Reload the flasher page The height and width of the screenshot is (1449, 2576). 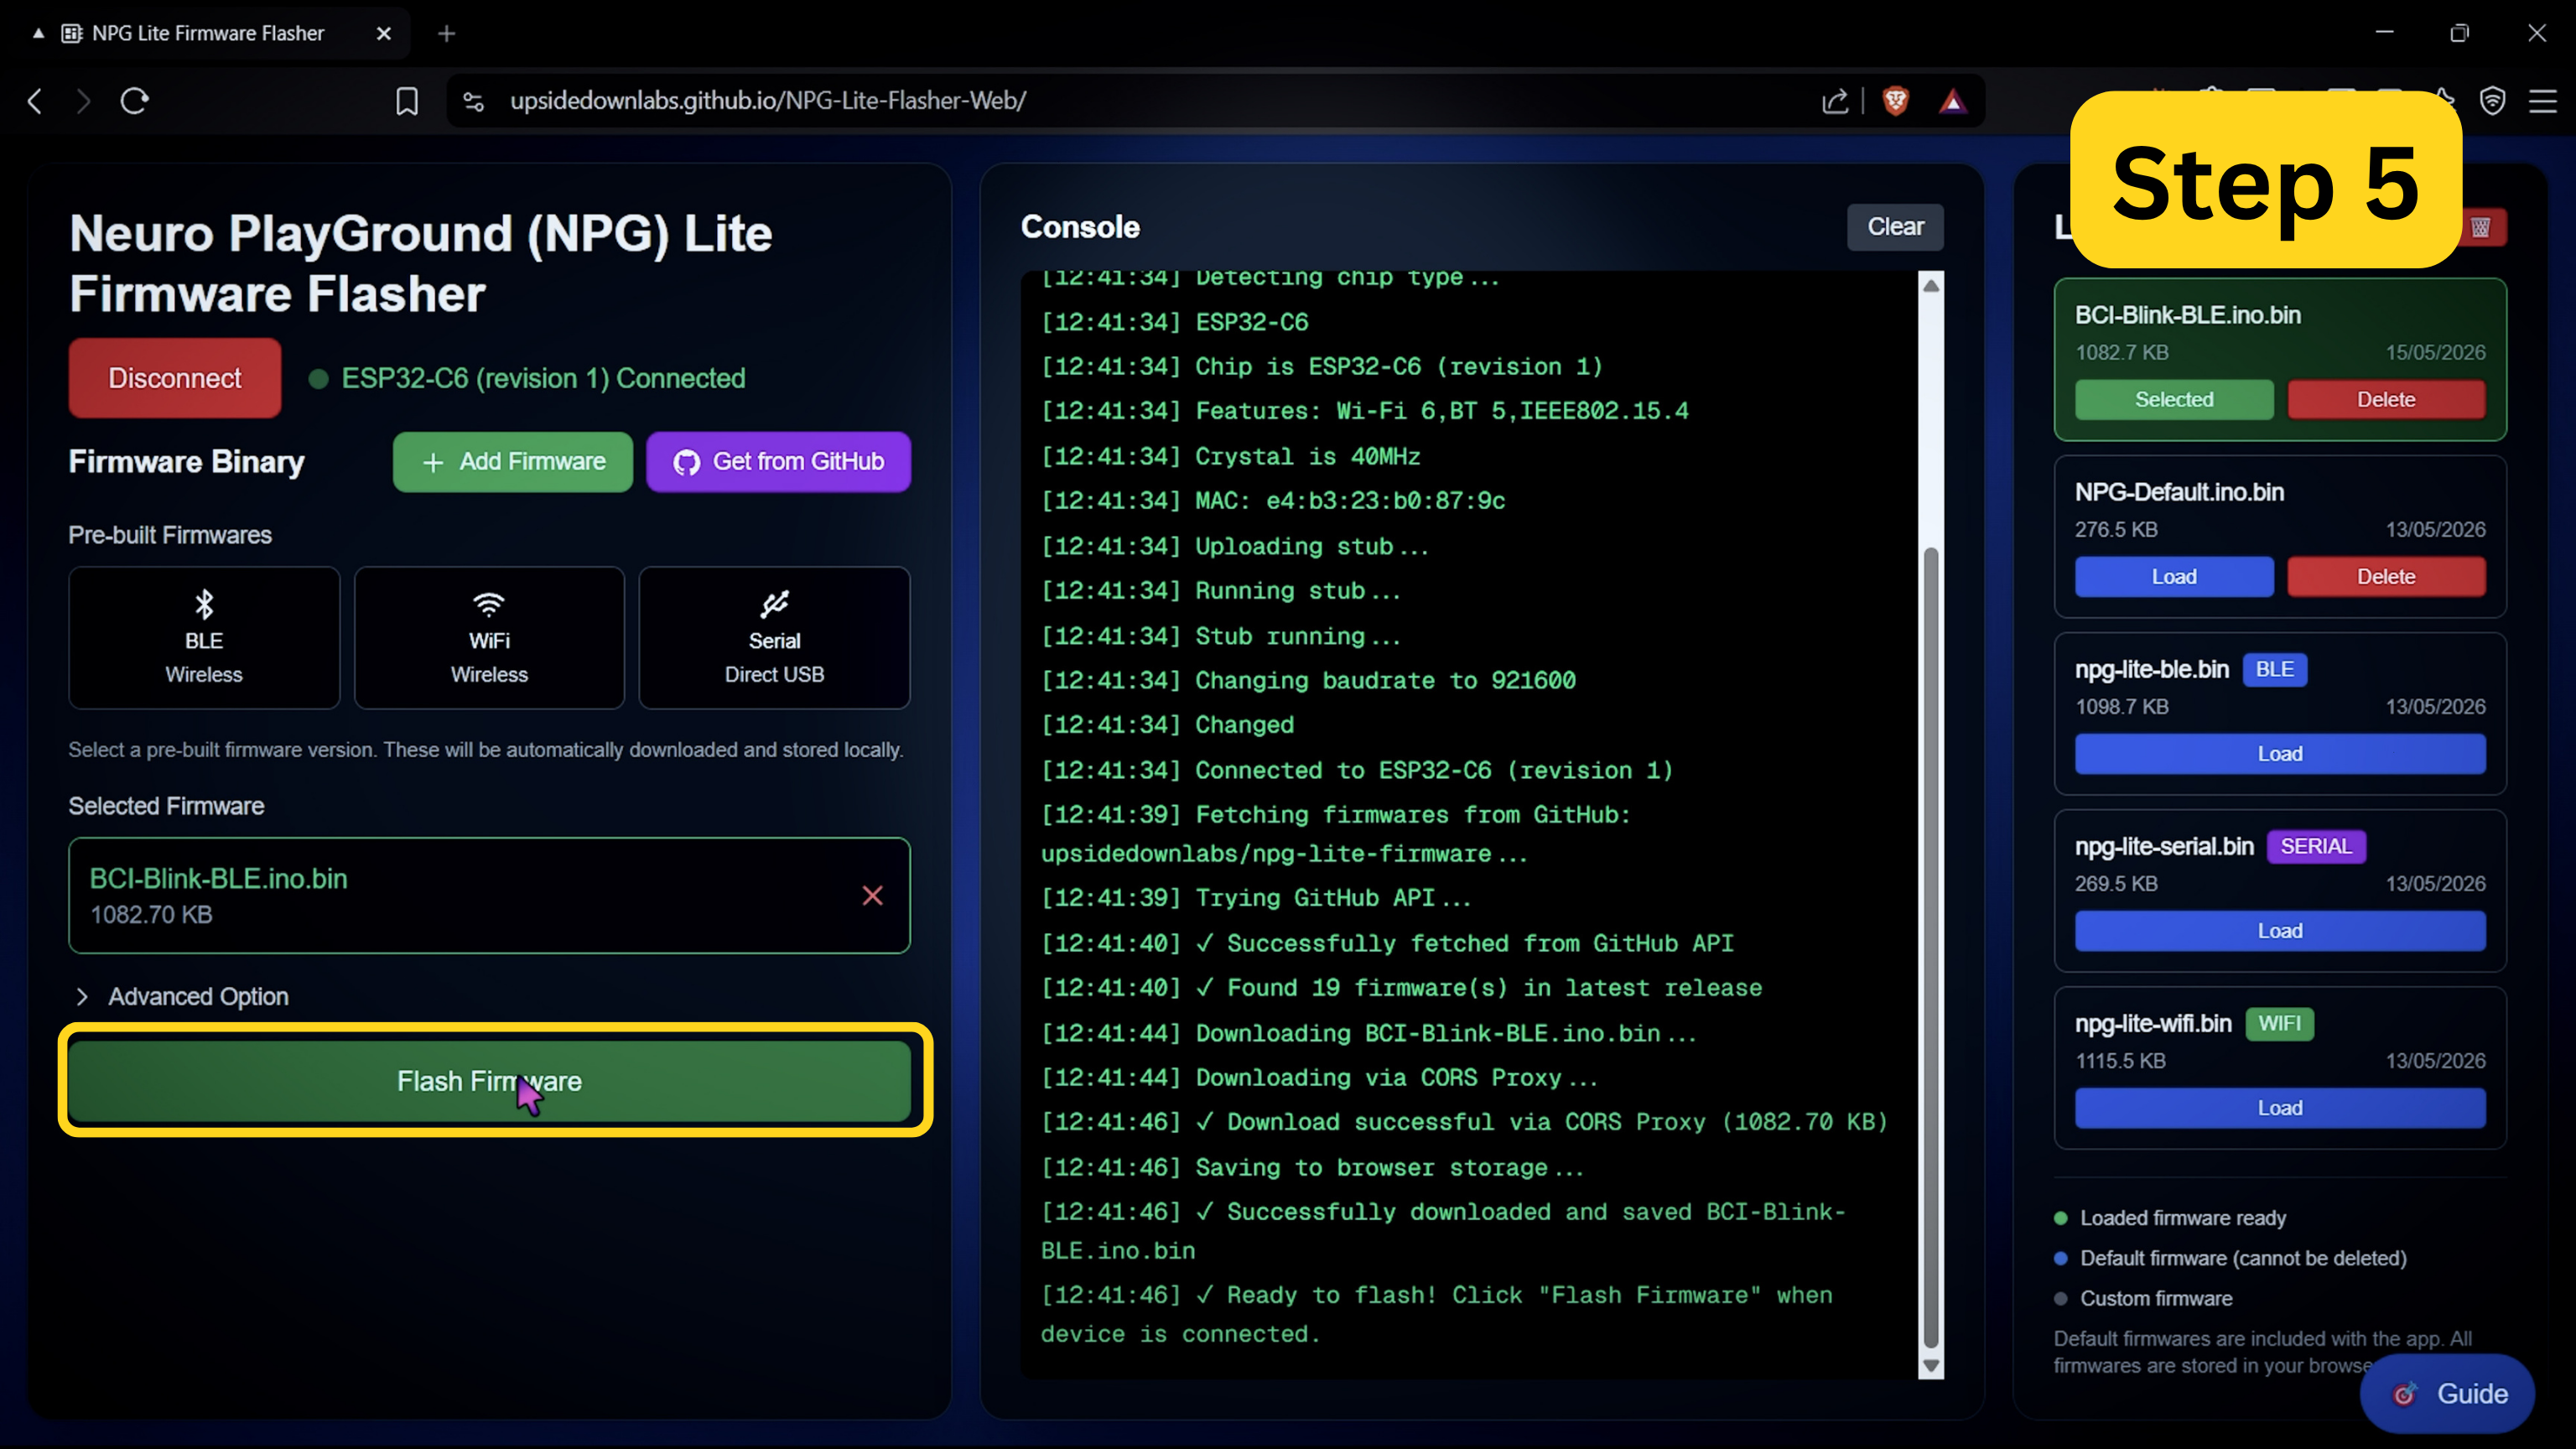pyautogui.click(x=135, y=101)
